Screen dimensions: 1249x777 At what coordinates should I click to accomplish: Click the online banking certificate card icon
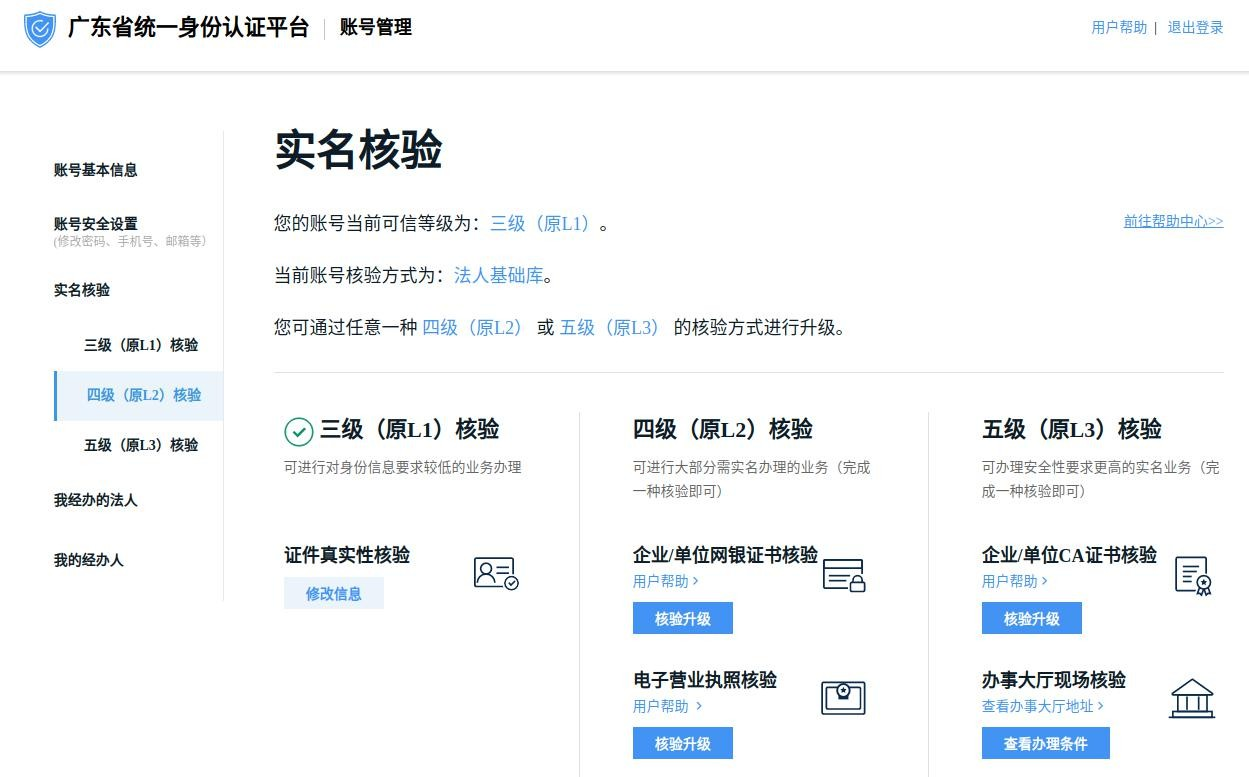pyautogui.click(x=843, y=575)
